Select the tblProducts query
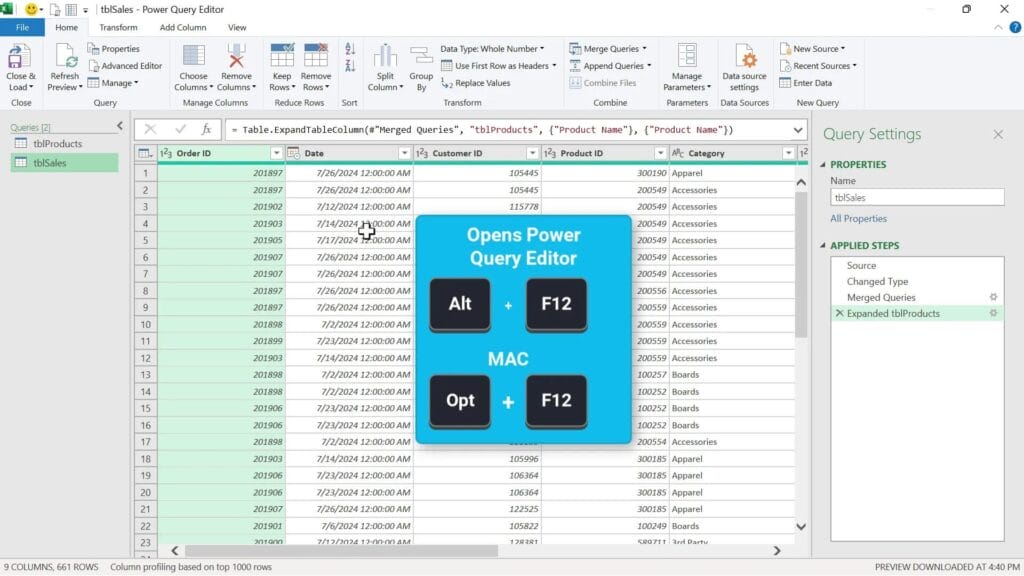 pyautogui.click(x=57, y=144)
